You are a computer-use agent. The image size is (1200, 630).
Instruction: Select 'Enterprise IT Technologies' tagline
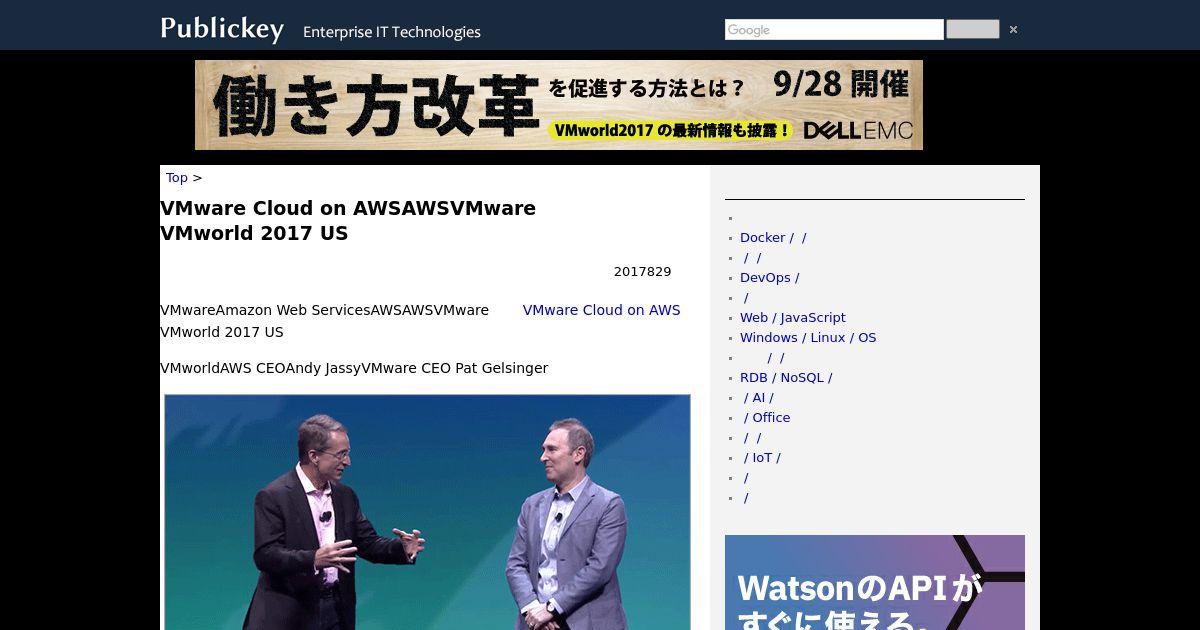tap(392, 32)
